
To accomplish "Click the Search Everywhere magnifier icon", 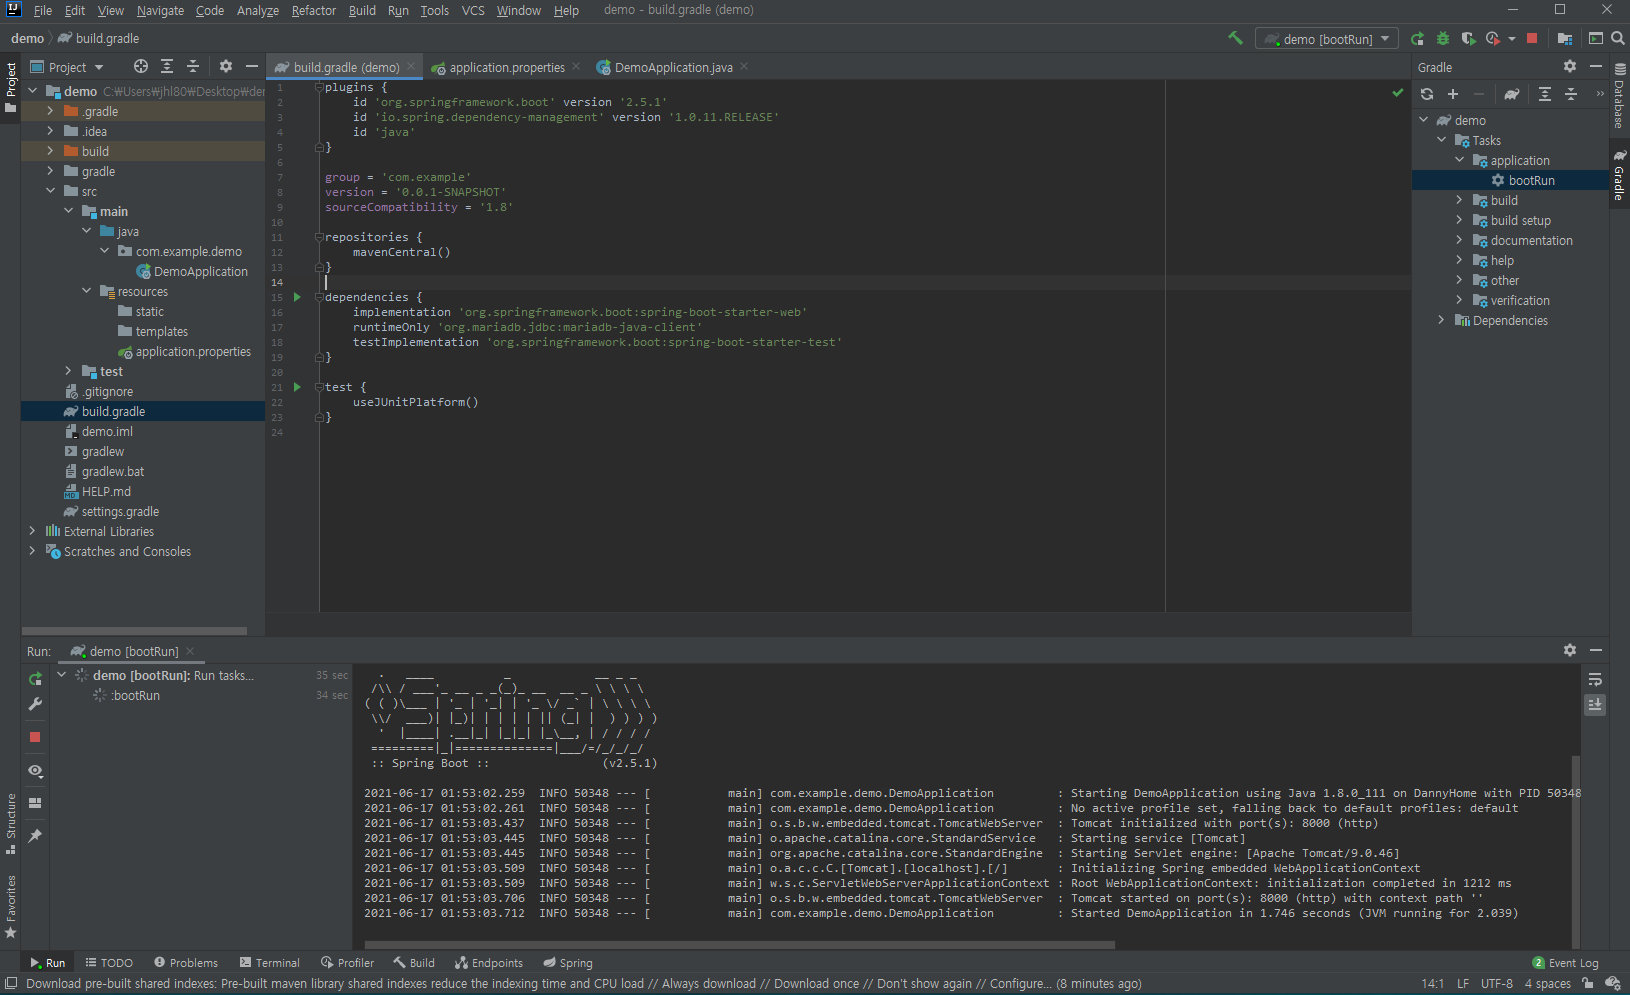I will click(1618, 39).
